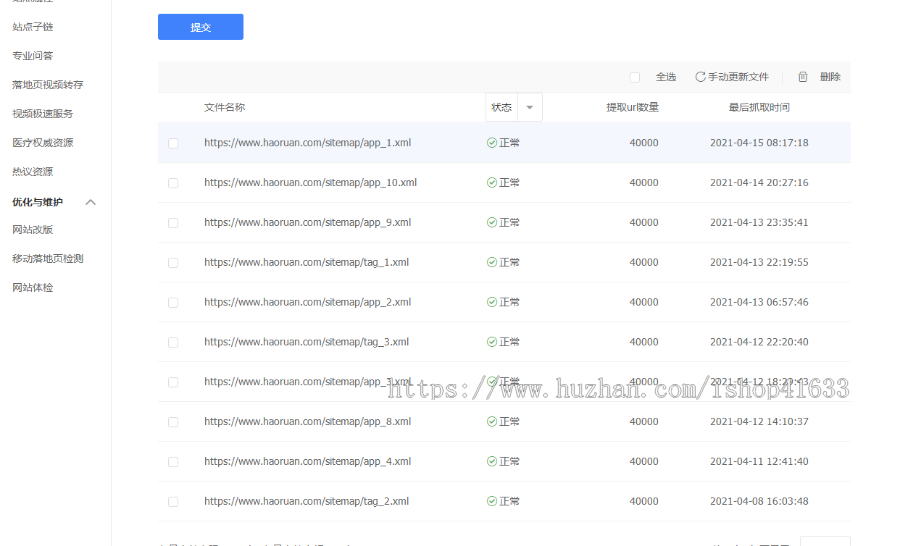Click the tag_3.xml sitemap URL
Image resolution: width=900 pixels, height=546 pixels.
tap(307, 342)
